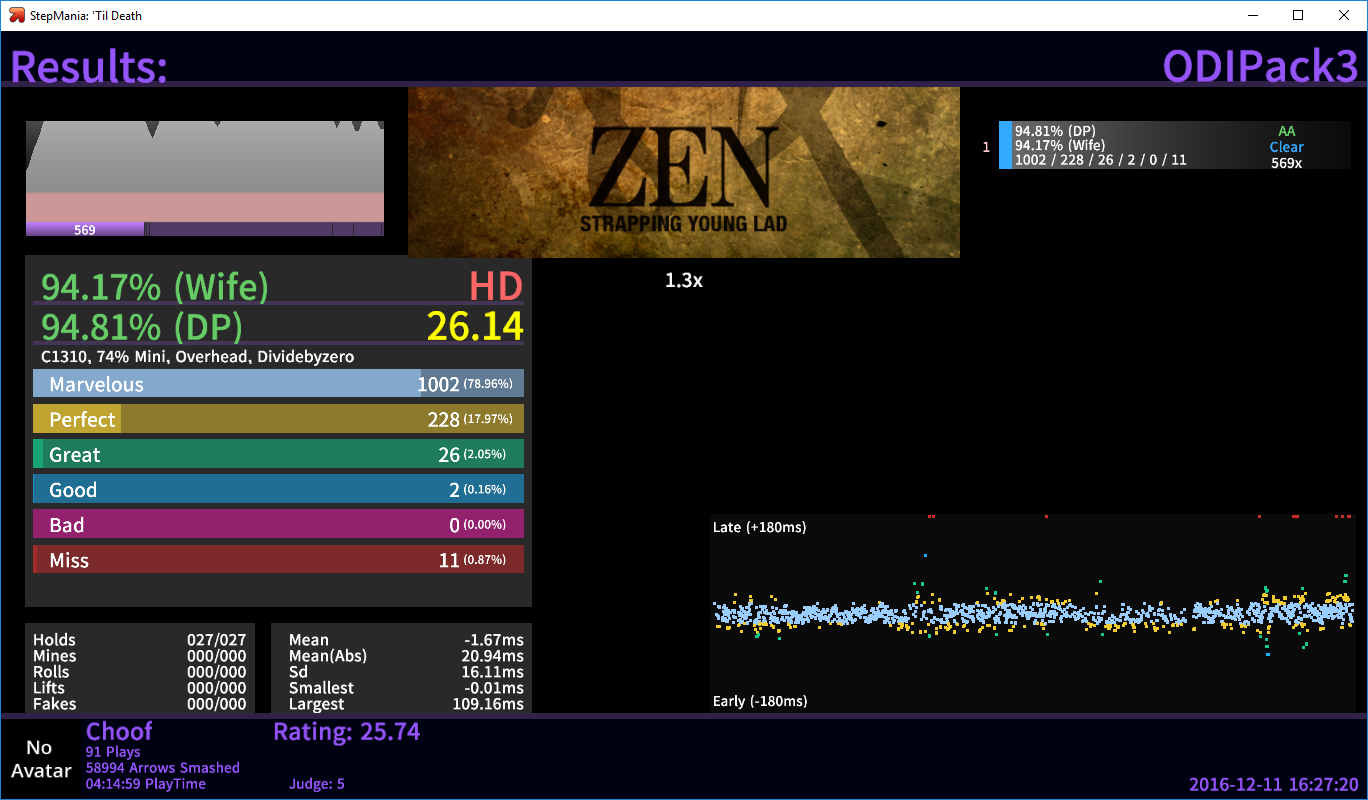This screenshot has height=800, width=1368.
Task: Click the 94.17% (Wife) score text
Action: (155, 287)
